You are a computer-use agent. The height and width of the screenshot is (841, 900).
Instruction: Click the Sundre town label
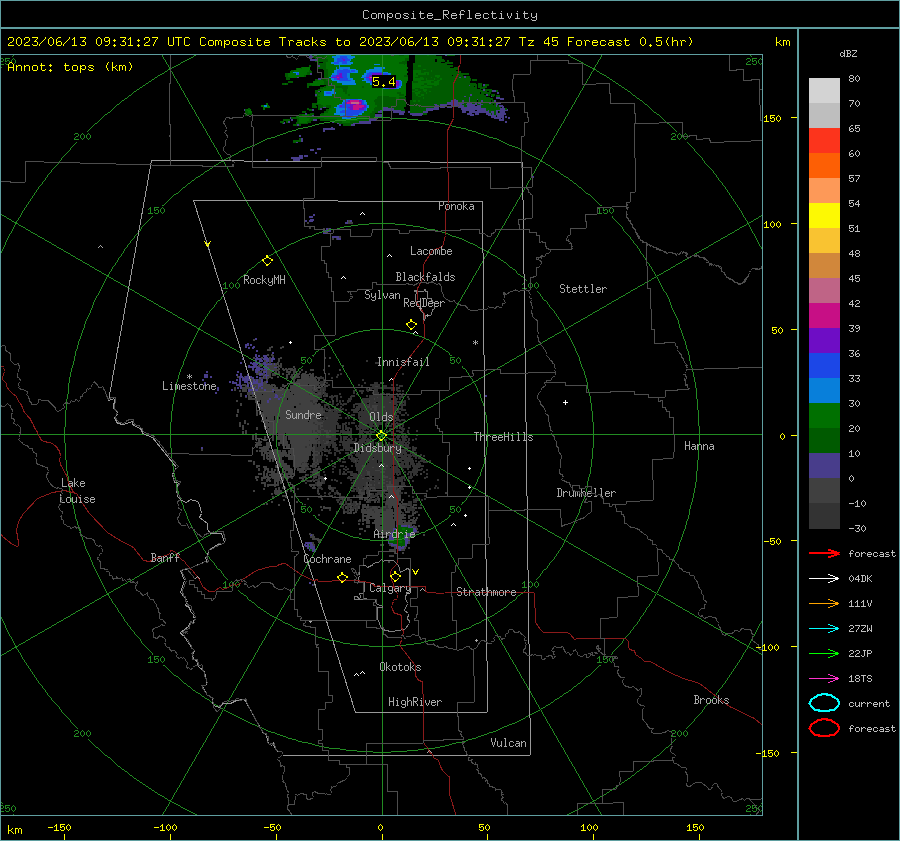(303, 414)
